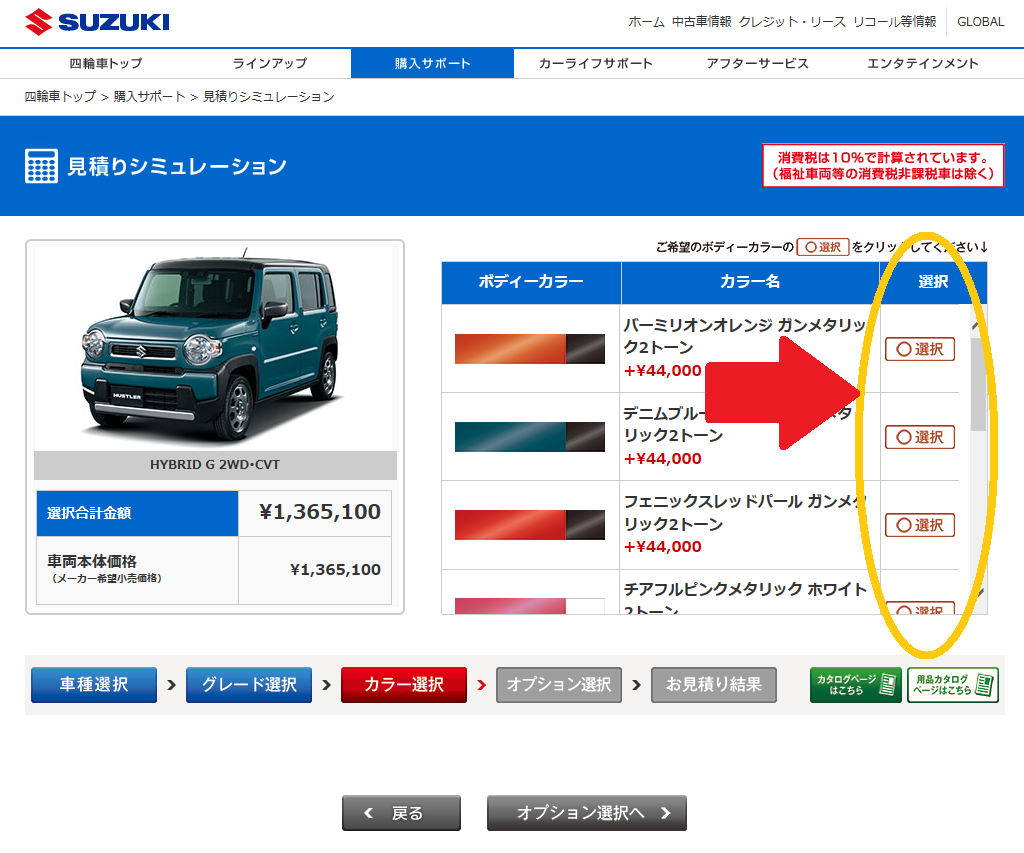Click the phoenix red pearl color swatch
This screenshot has height=853, width=1024.
[530, 525]
